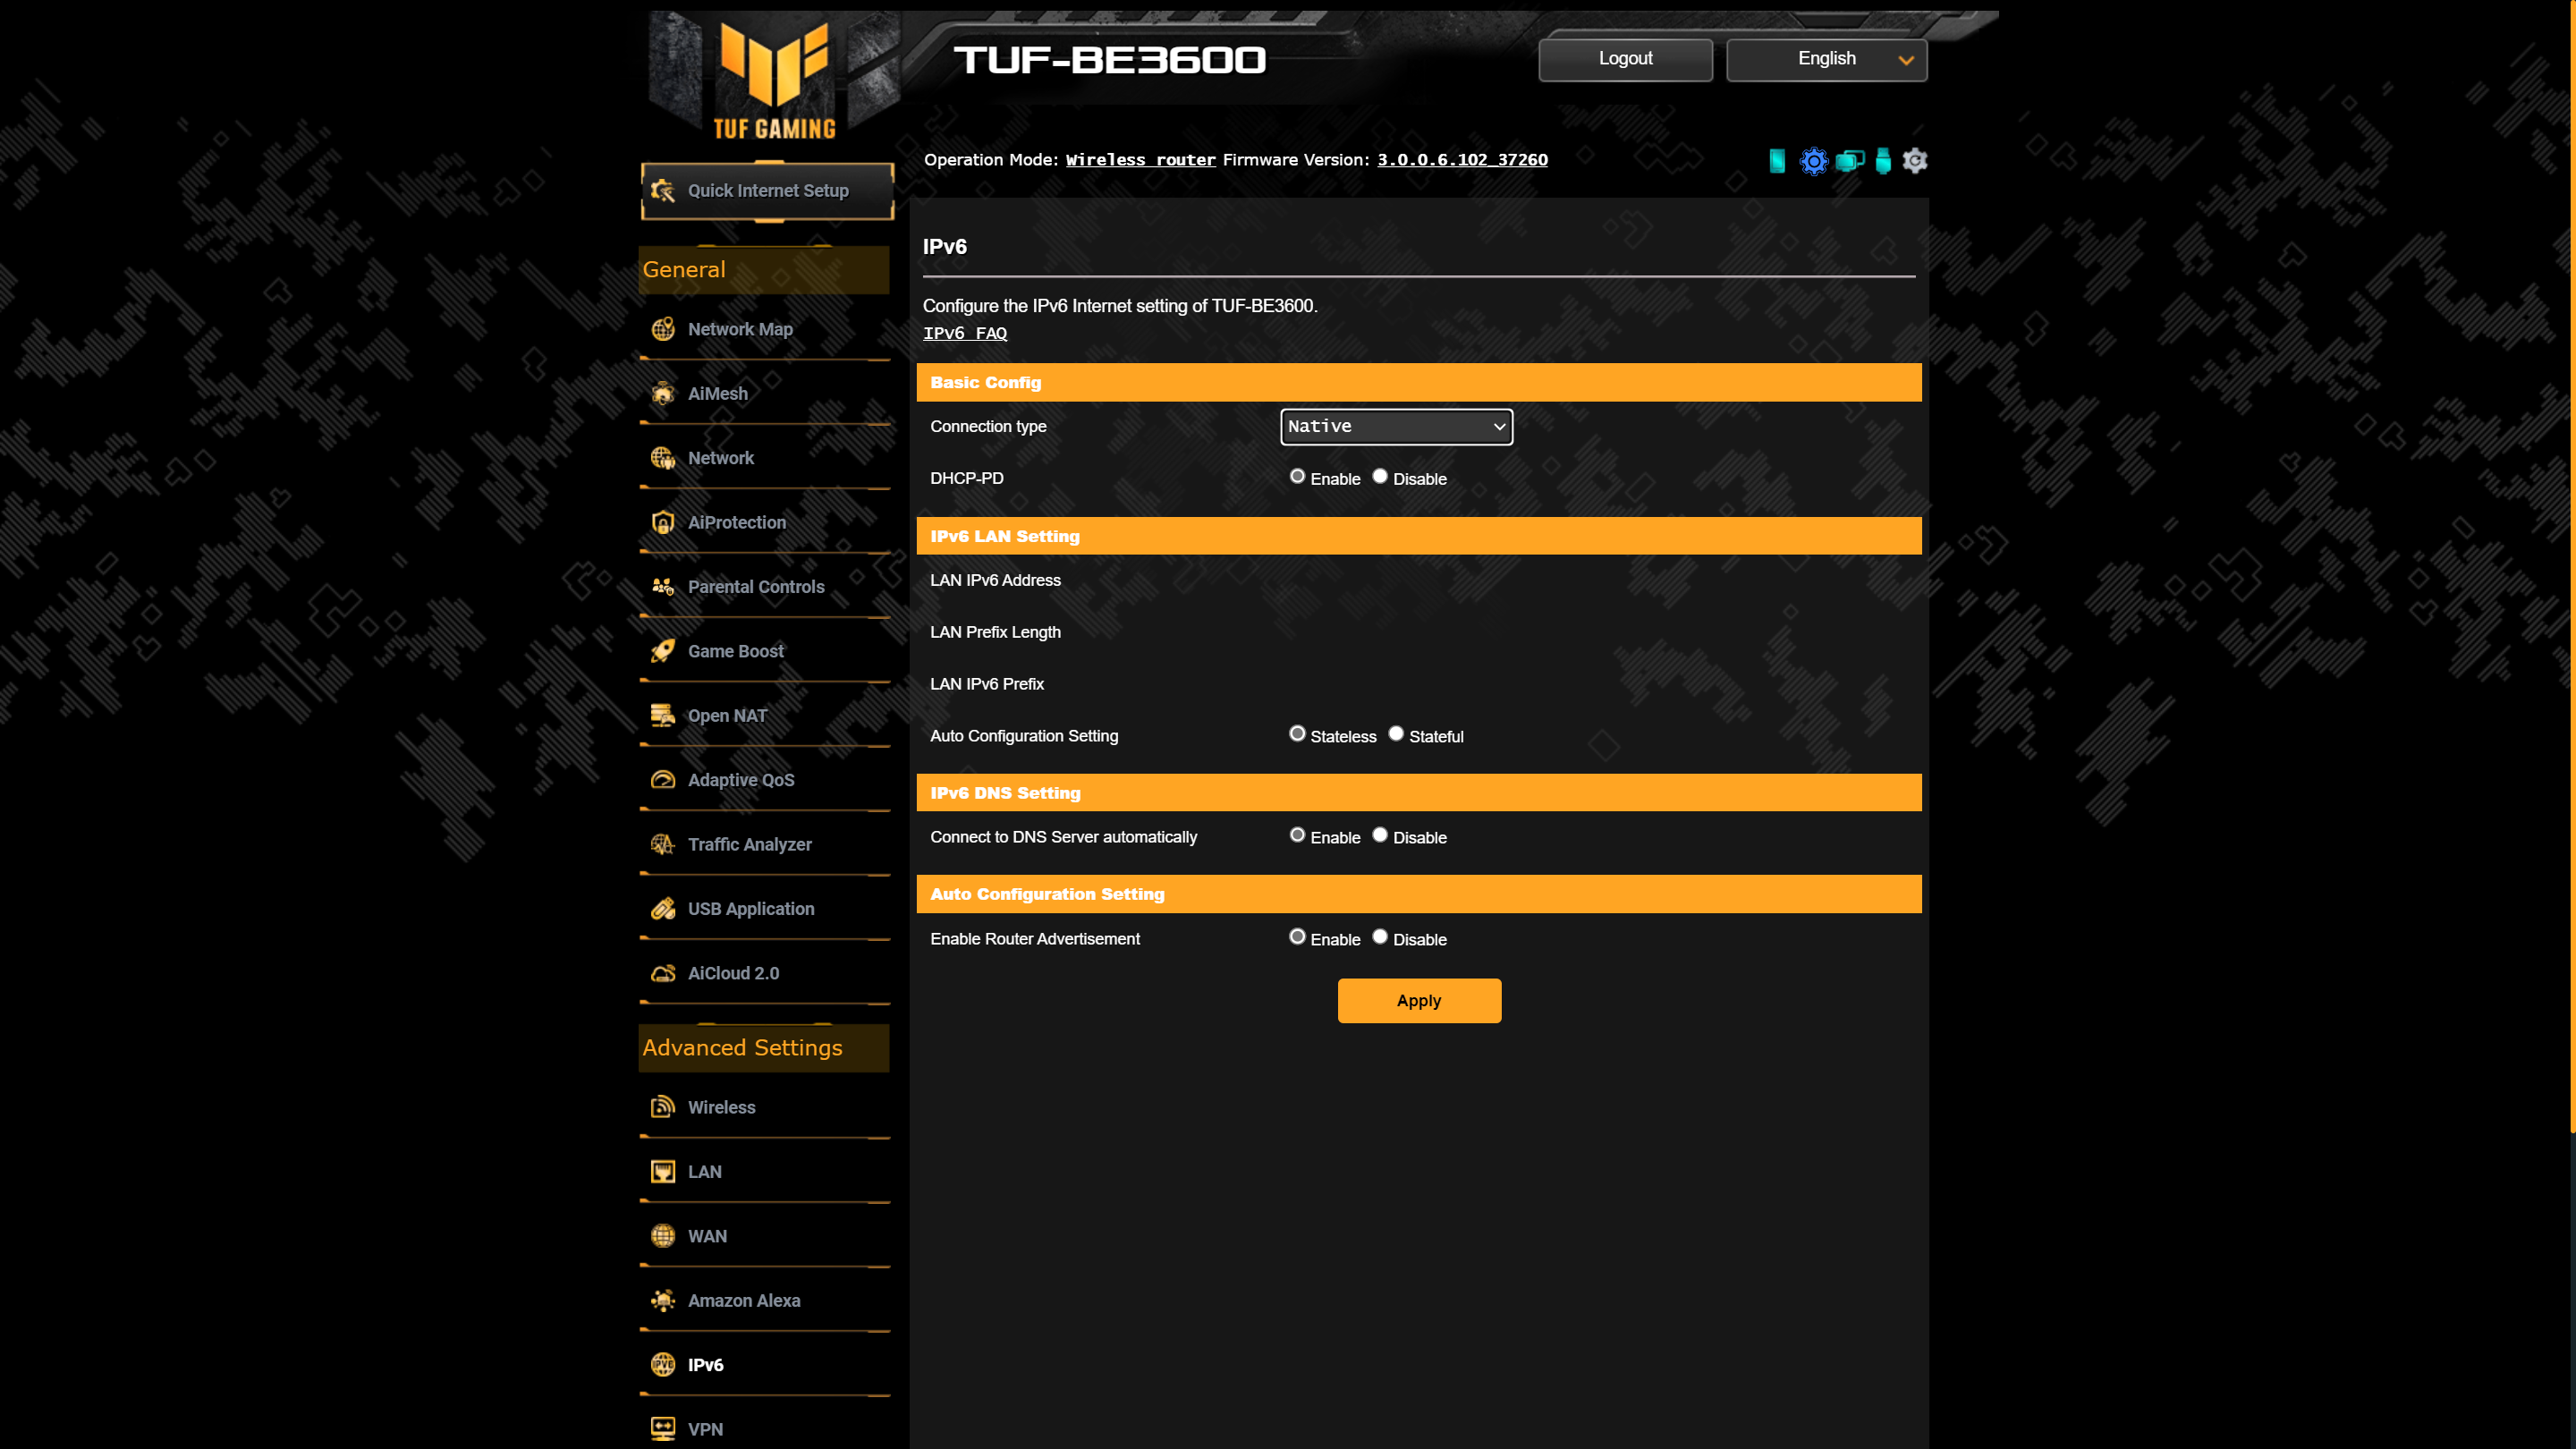Viewport: 2576px width, 1449px height.
Task: Click the Logout button
Action: coord(1624,58)
